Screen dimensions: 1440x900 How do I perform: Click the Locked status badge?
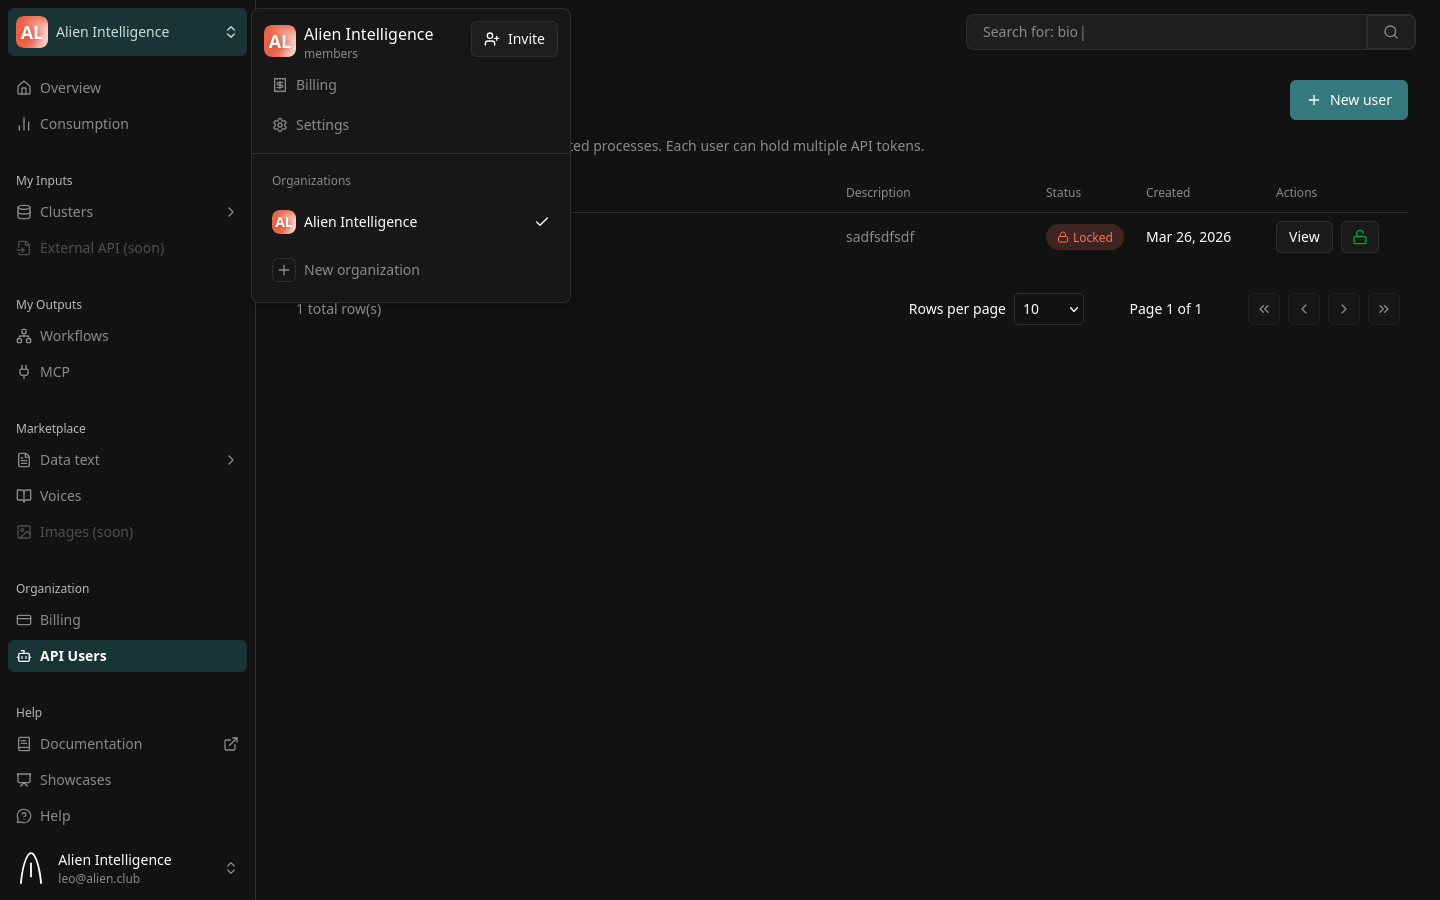click(1085, 237)
